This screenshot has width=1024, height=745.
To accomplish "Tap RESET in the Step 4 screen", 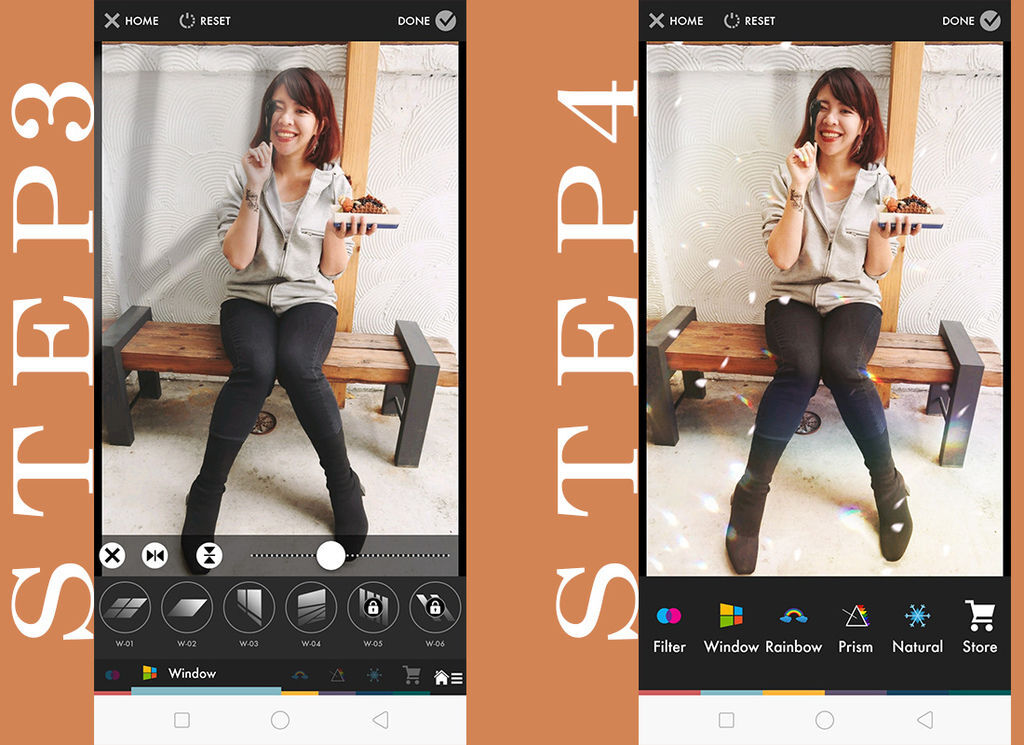I will [750, 21].
